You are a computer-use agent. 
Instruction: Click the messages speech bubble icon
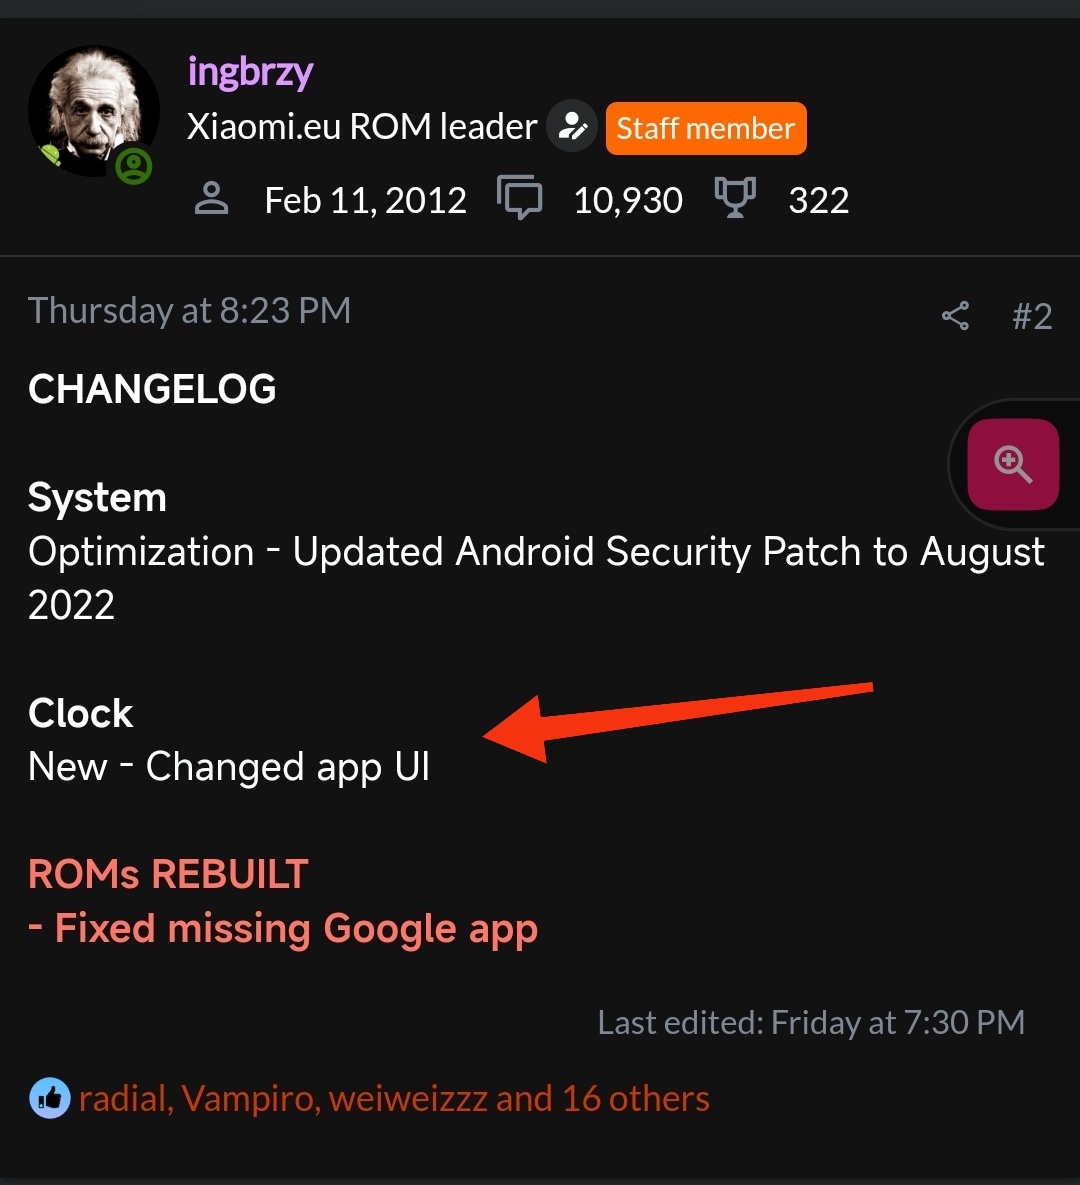(x=520, y=197)
